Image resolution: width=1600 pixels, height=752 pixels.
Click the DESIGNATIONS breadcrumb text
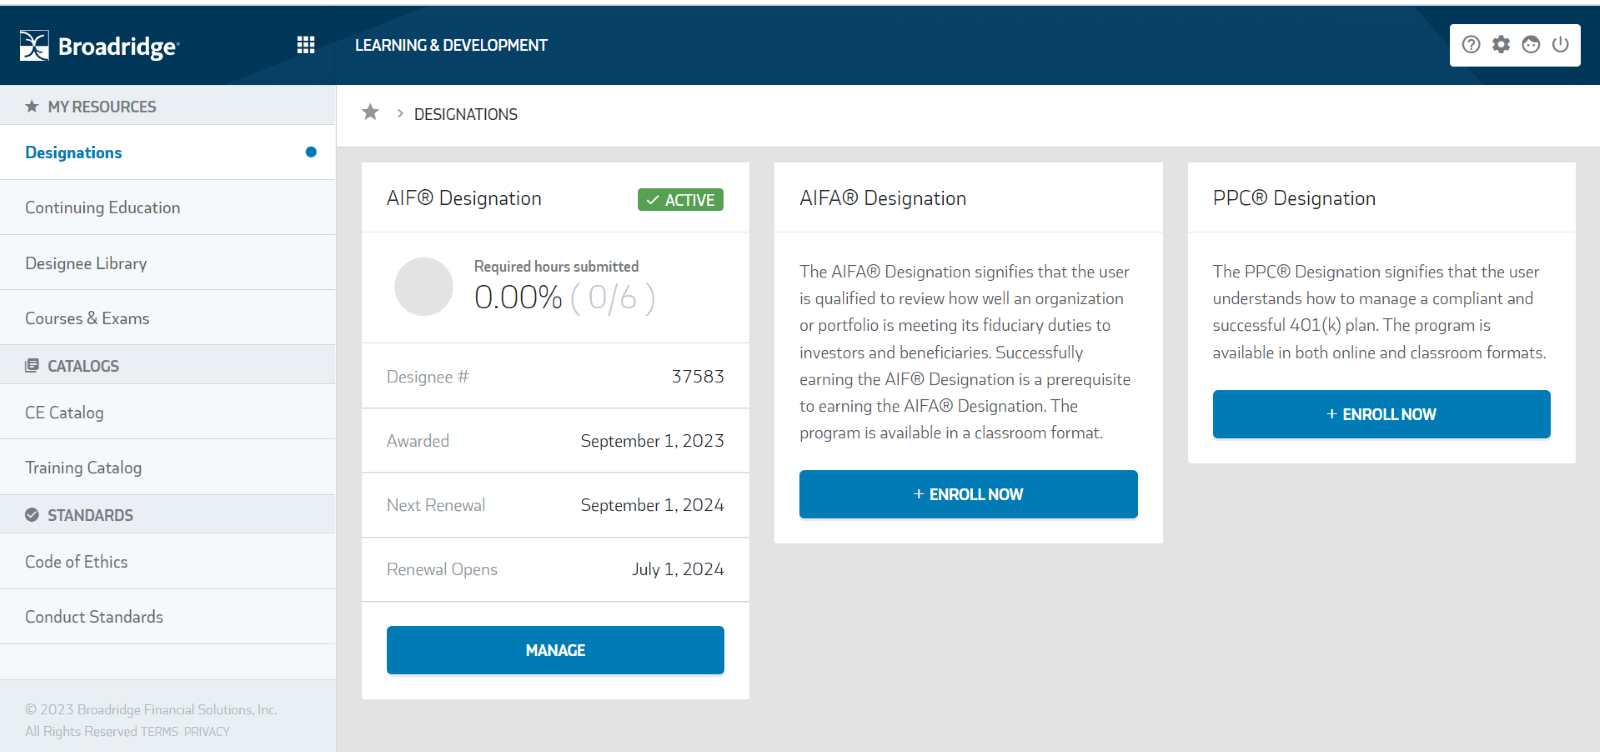(466, 114)
